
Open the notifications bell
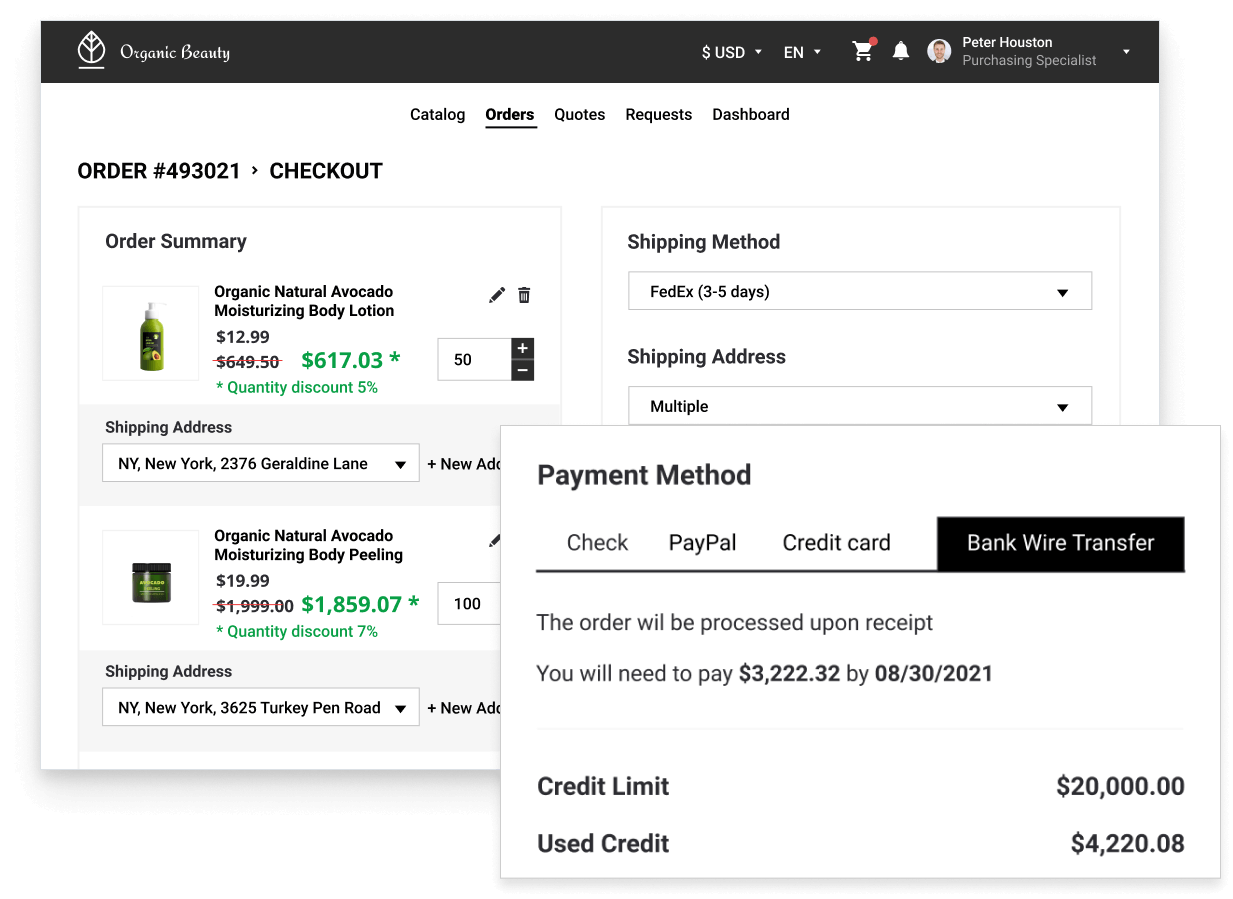(901, 52)
